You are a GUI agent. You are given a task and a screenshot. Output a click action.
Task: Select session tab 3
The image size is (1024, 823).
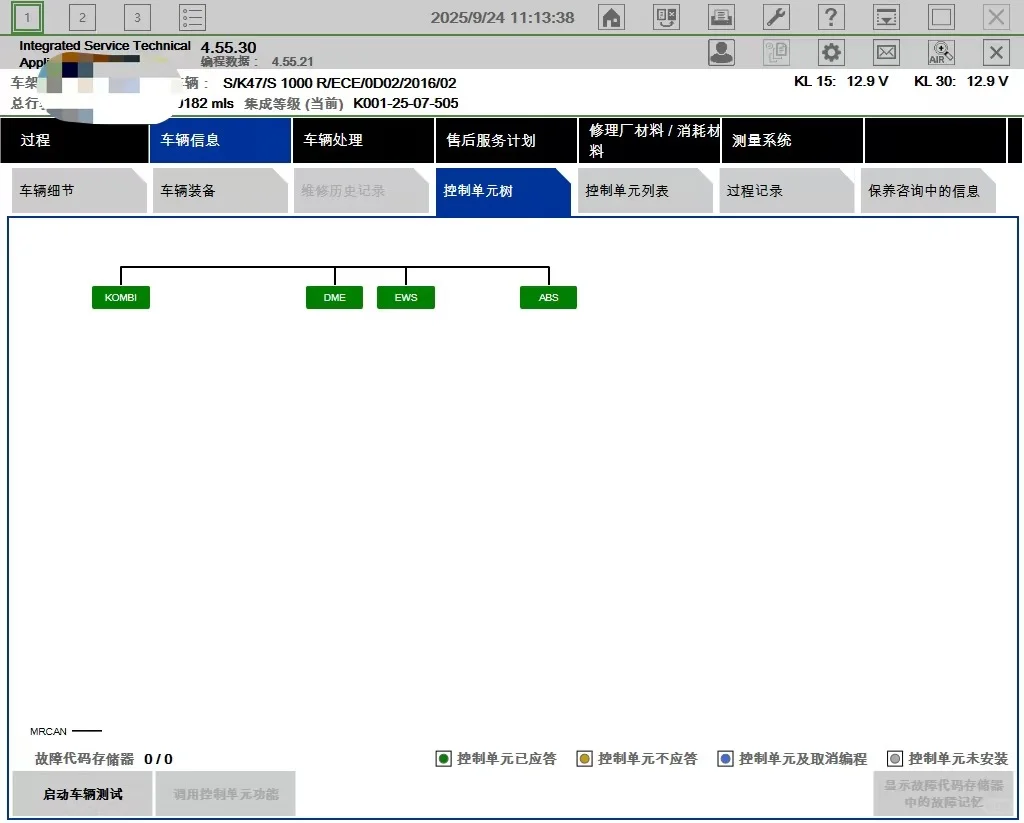click(x=137, y=18)
